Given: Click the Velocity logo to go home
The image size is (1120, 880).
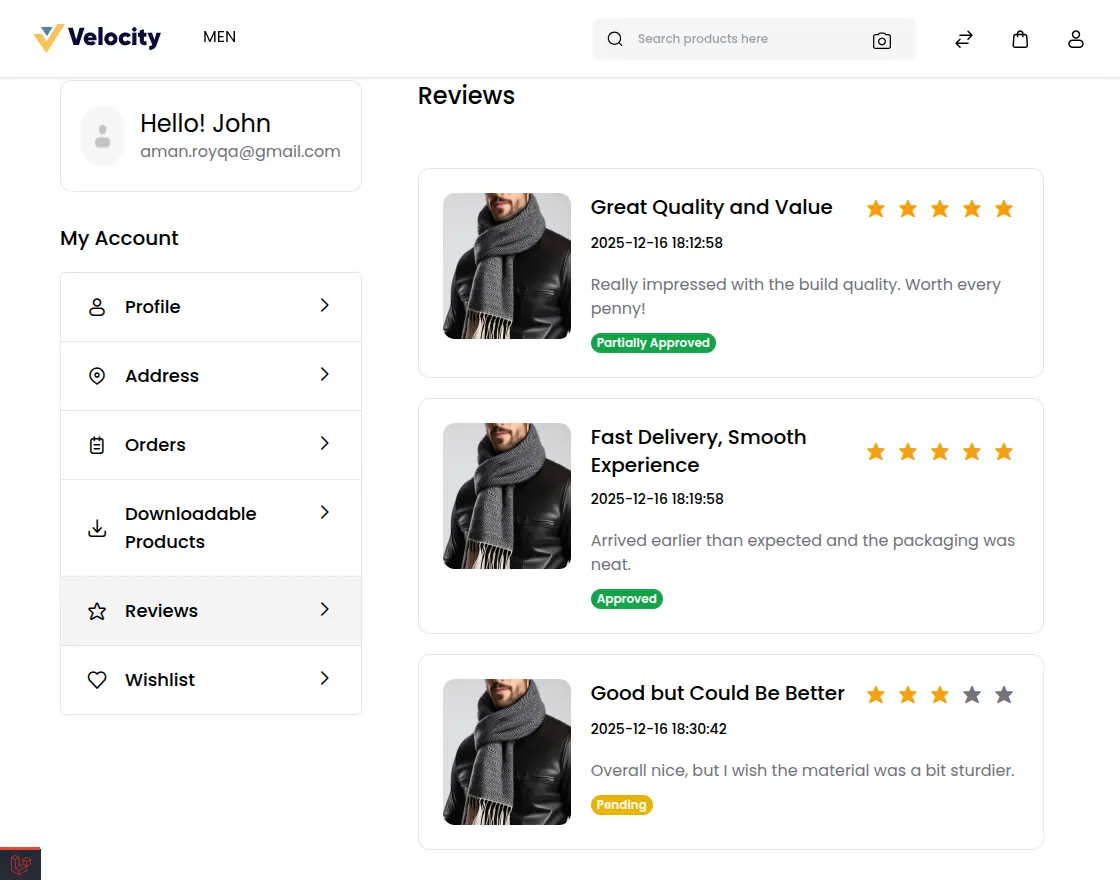Looking at the screenshot, I should 97,37.
